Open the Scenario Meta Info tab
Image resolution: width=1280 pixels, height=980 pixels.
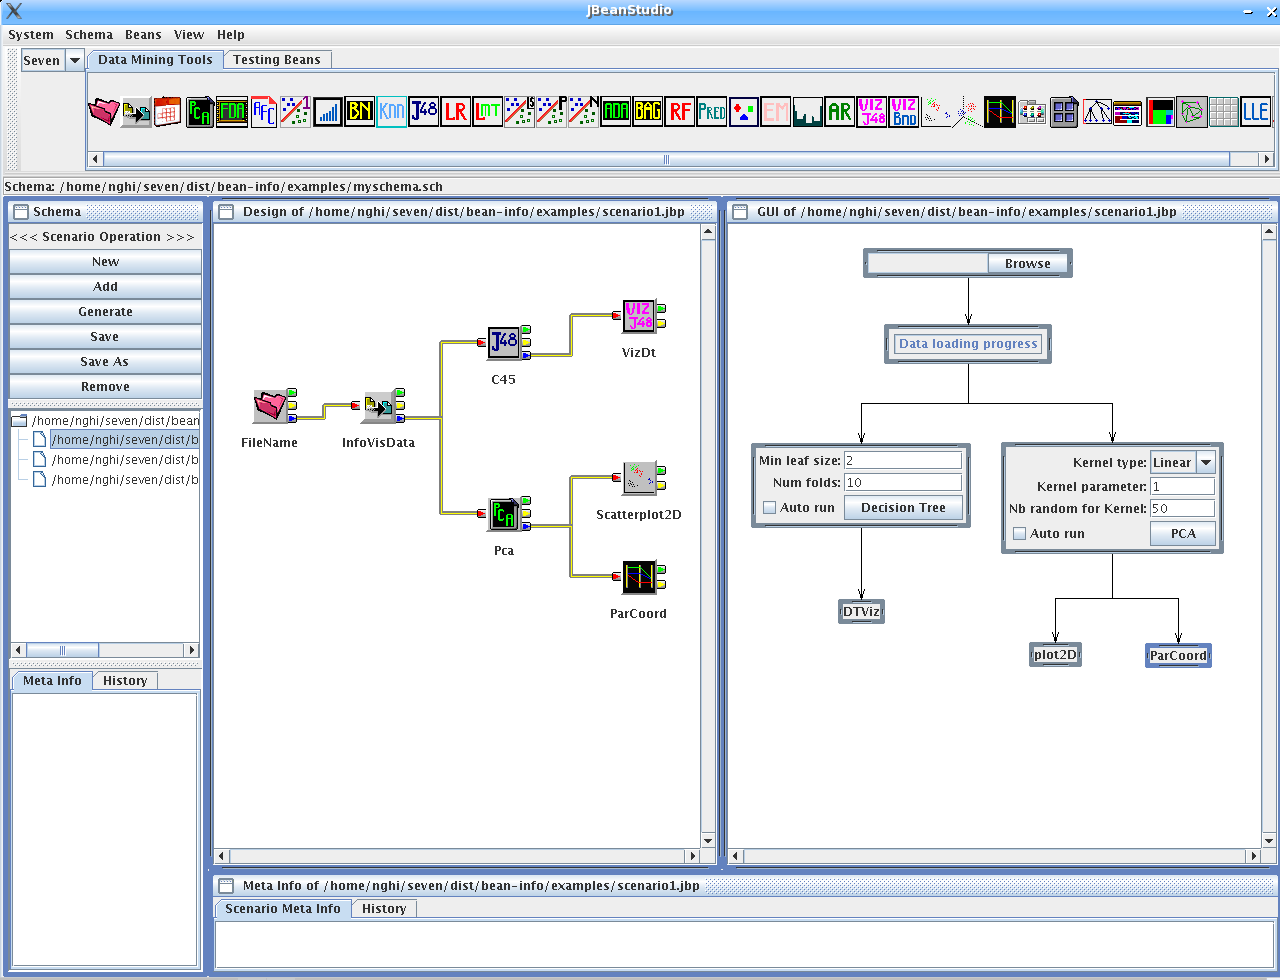283,909
